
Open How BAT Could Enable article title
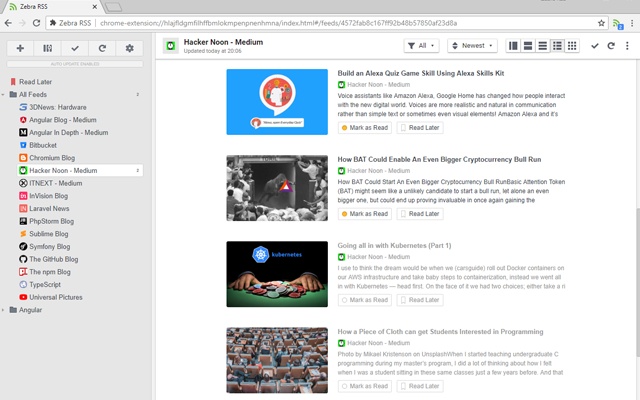tap(439, 159)
